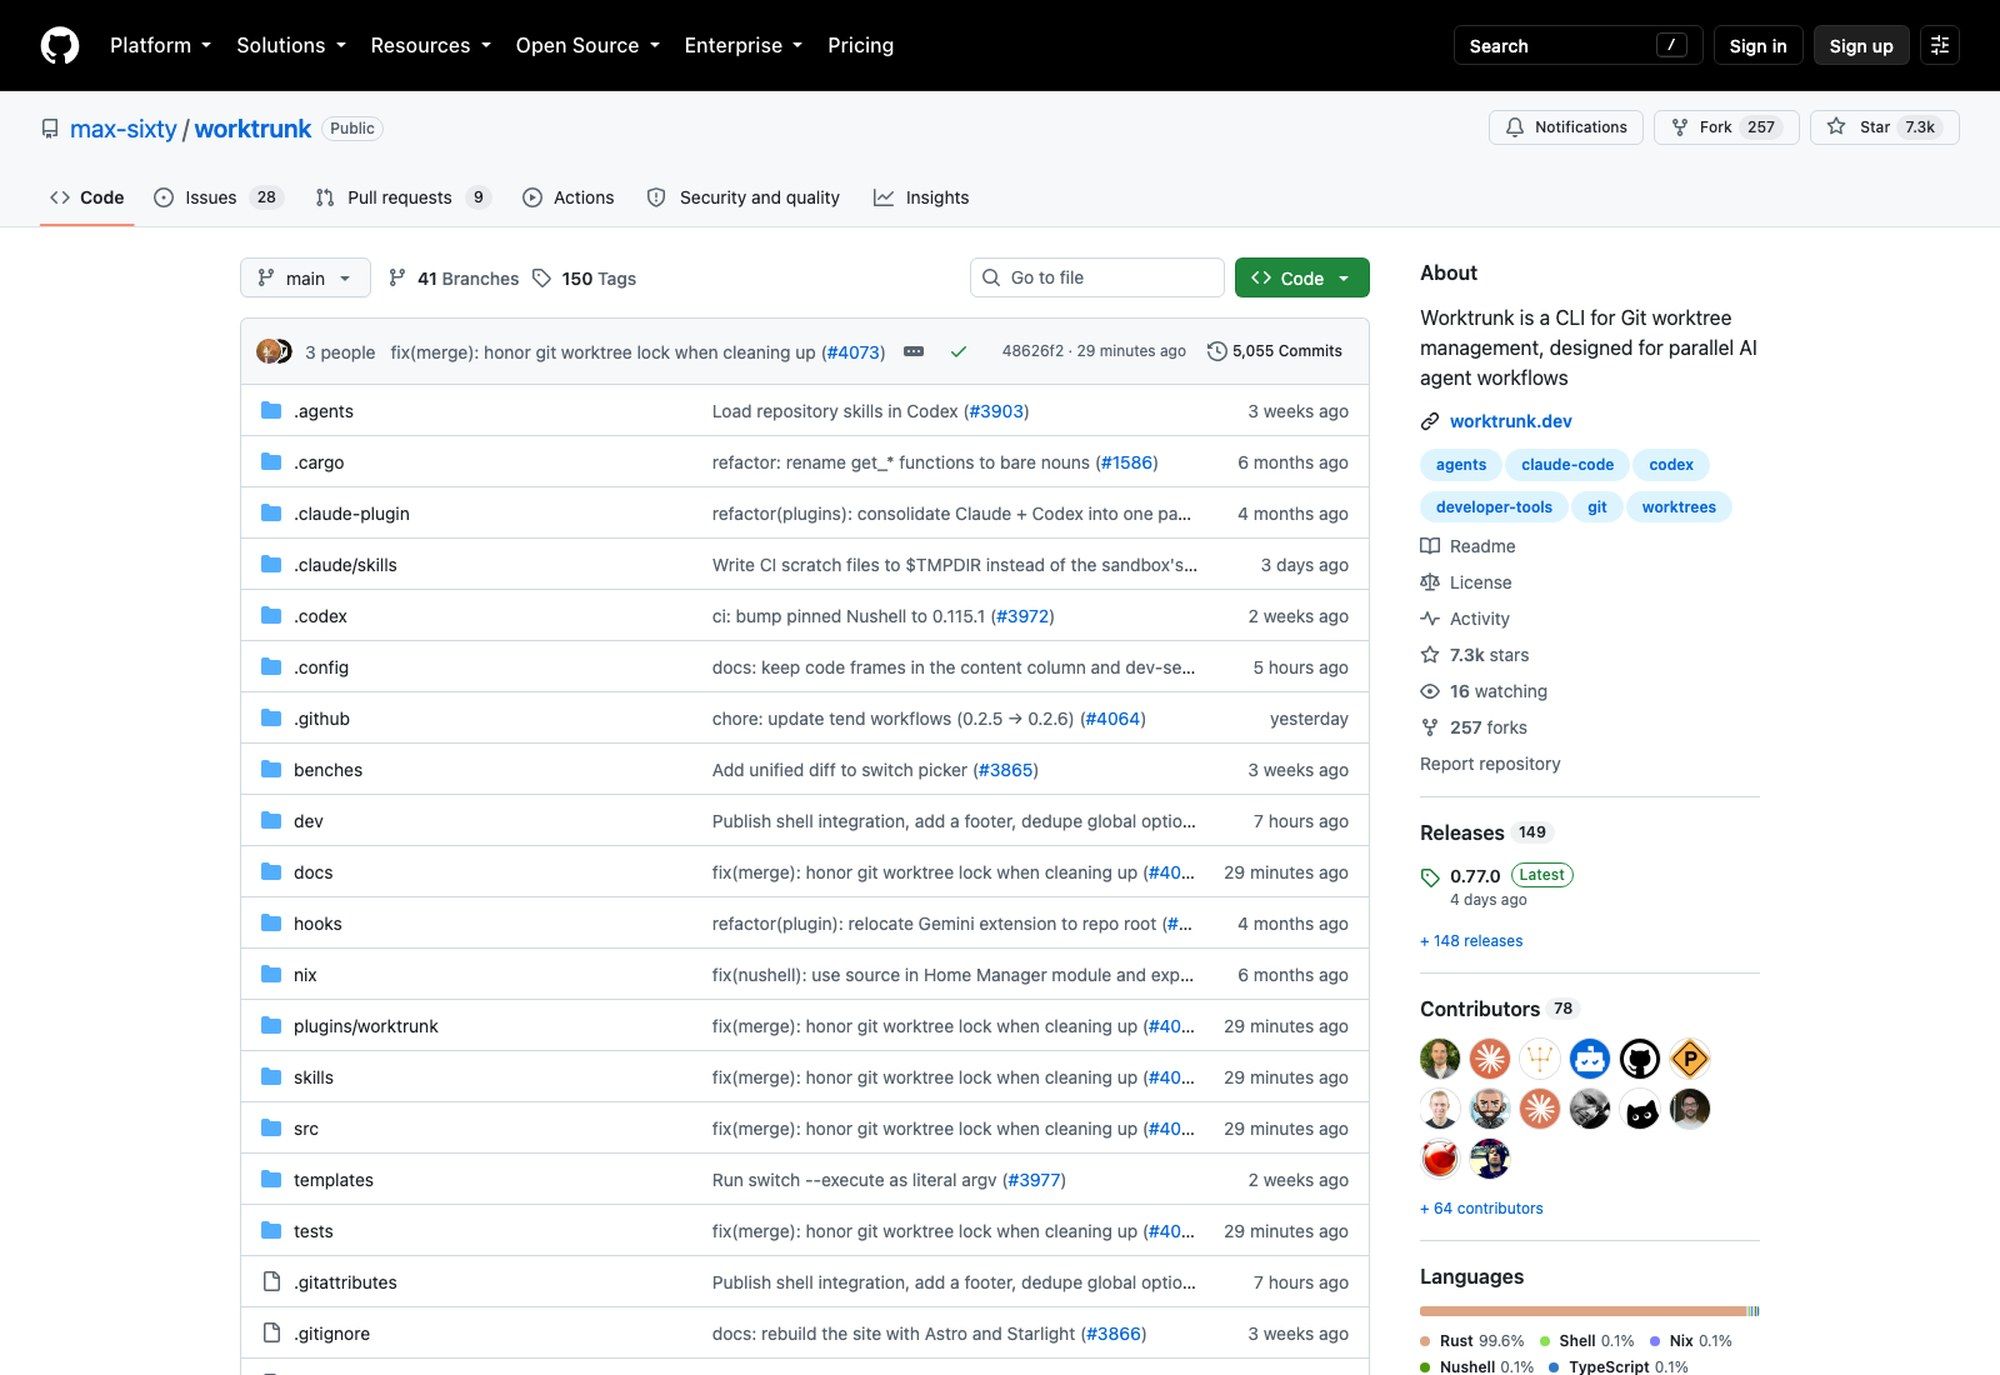This screenshot has height=1375, width=2000.
Task: Click the Report repository link
Action: (x=1490, y=764)
